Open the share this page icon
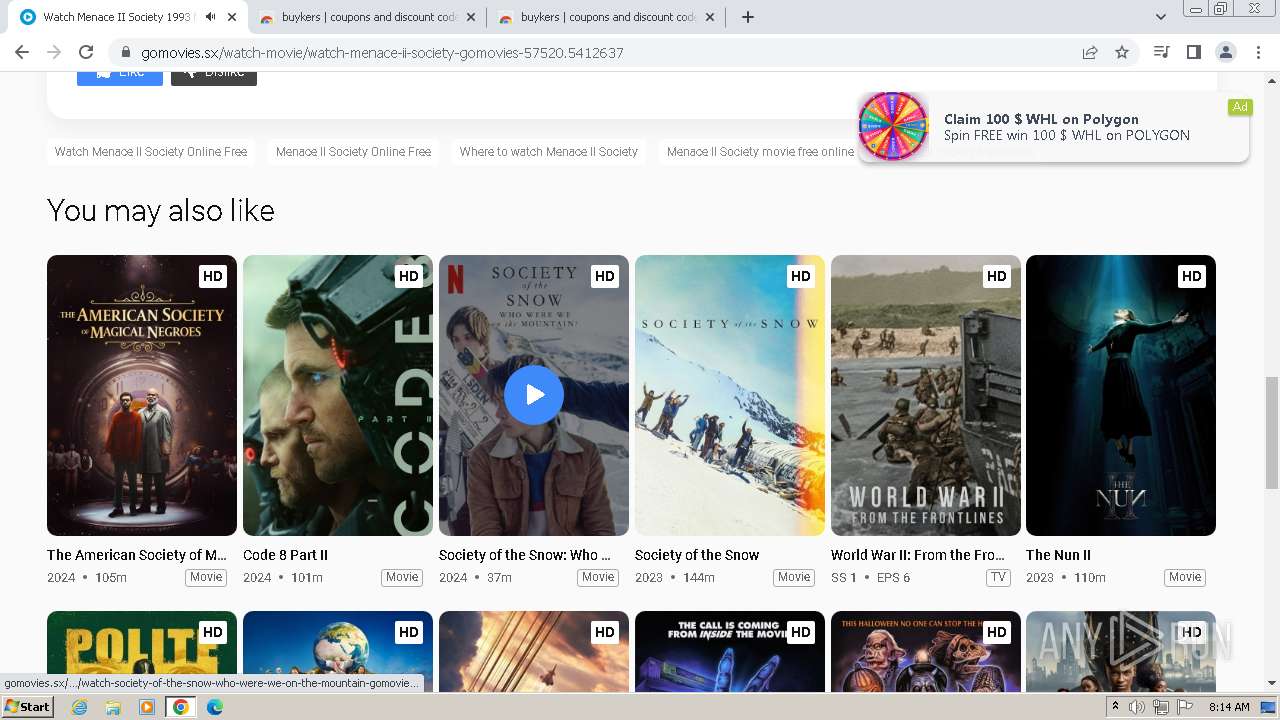Image resolution: width=1280 pixels, height=720 pixels. 1090,53
